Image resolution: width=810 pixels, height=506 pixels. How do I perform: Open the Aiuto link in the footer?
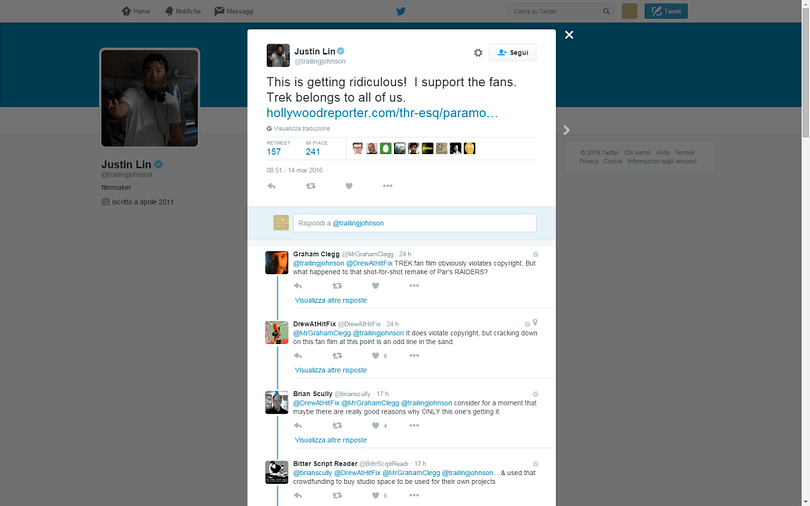[x=663, y=153]
